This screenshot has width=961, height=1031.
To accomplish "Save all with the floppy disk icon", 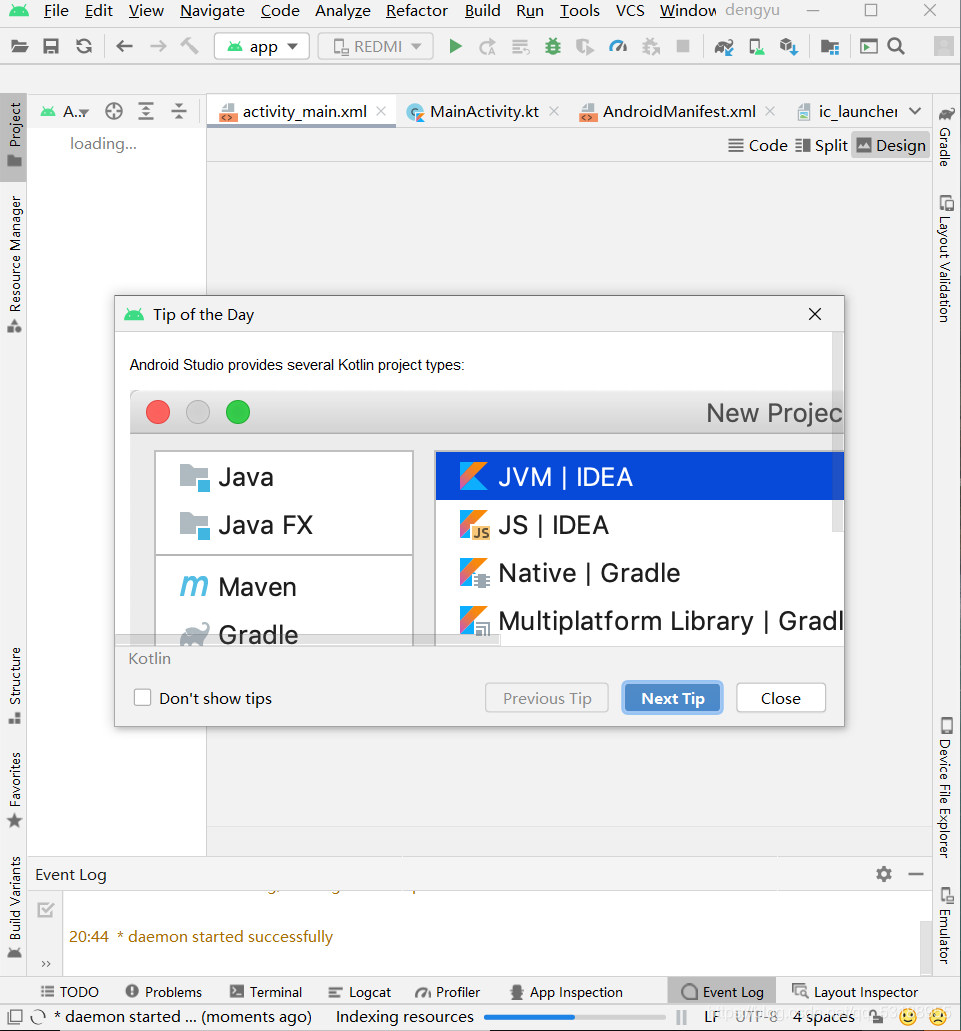I will [51, 46].
